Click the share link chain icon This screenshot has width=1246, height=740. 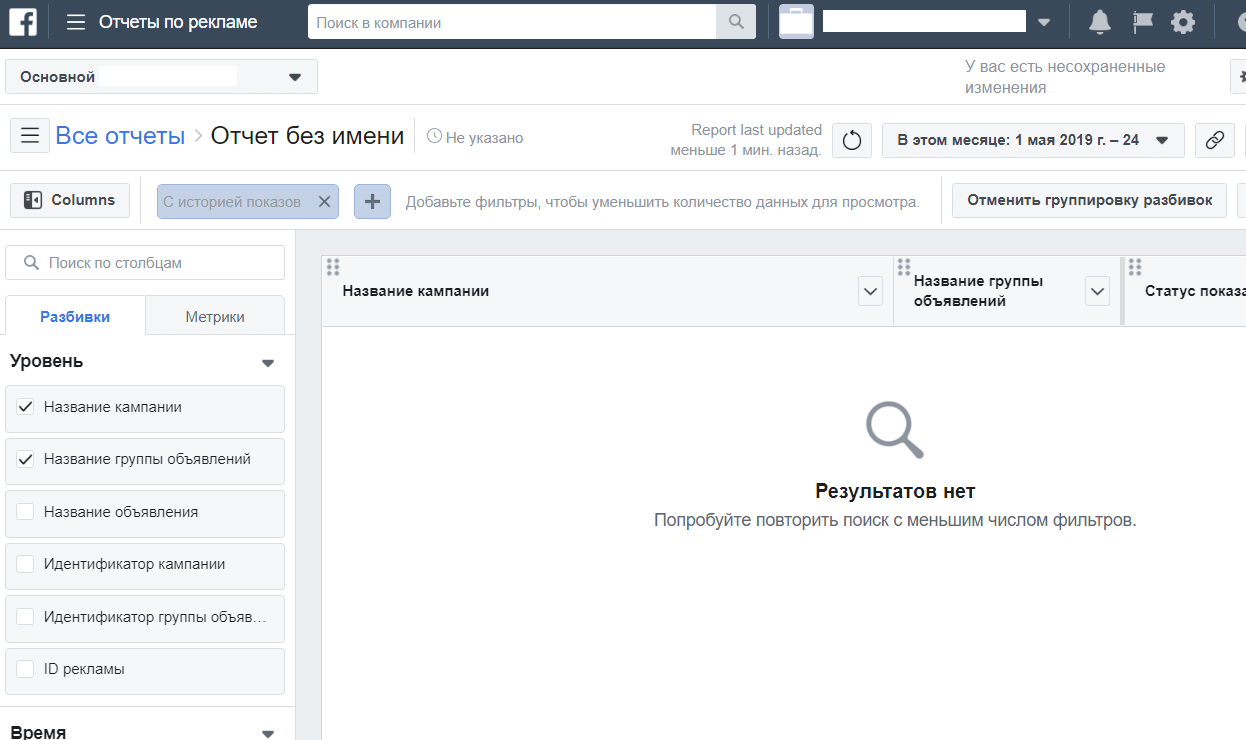[x=1214, y=140]
